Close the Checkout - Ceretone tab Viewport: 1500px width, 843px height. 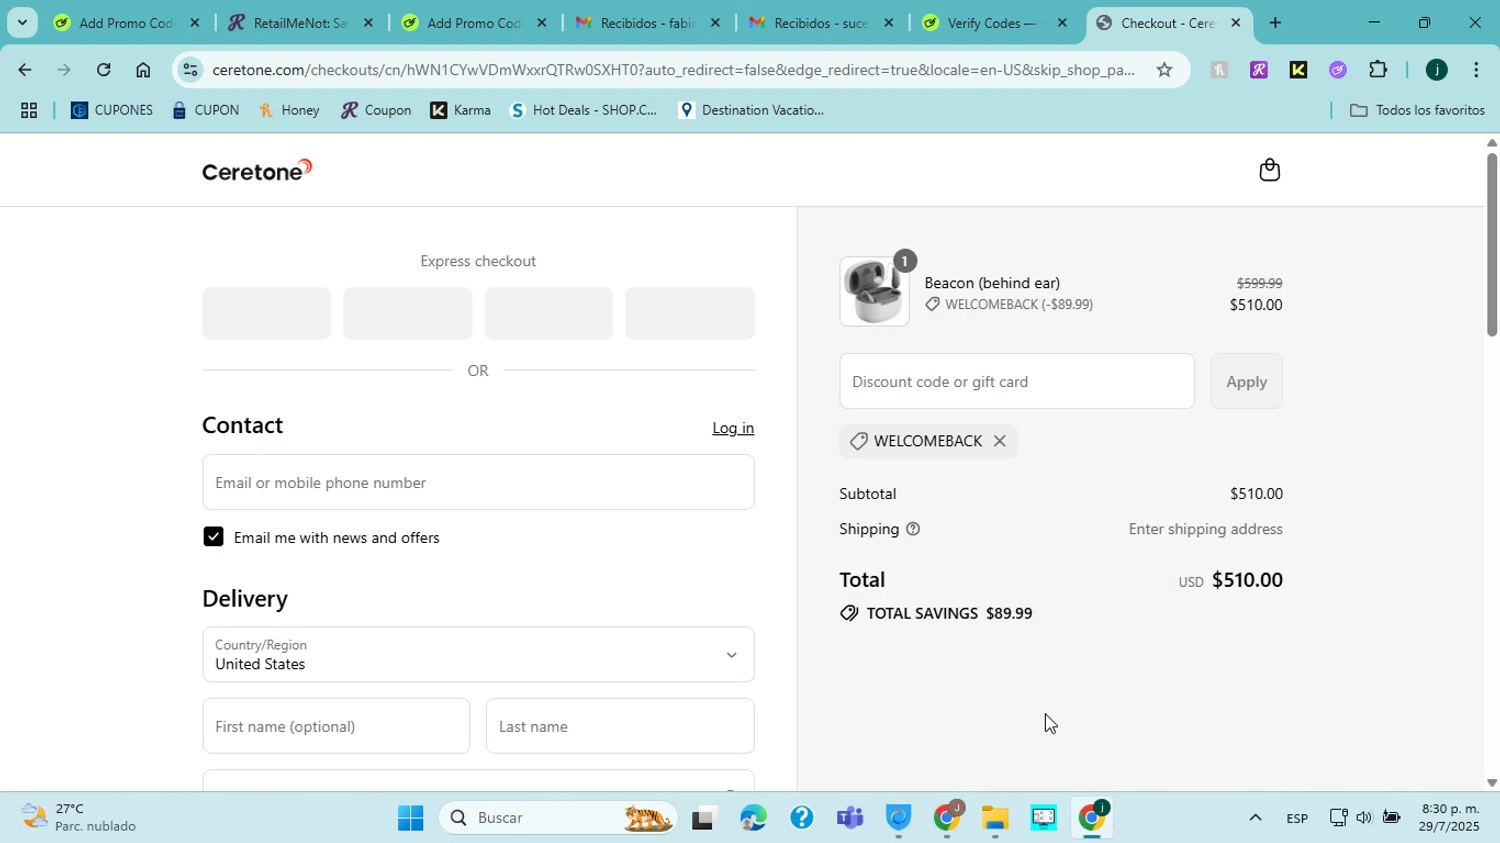coord(1235,22)
